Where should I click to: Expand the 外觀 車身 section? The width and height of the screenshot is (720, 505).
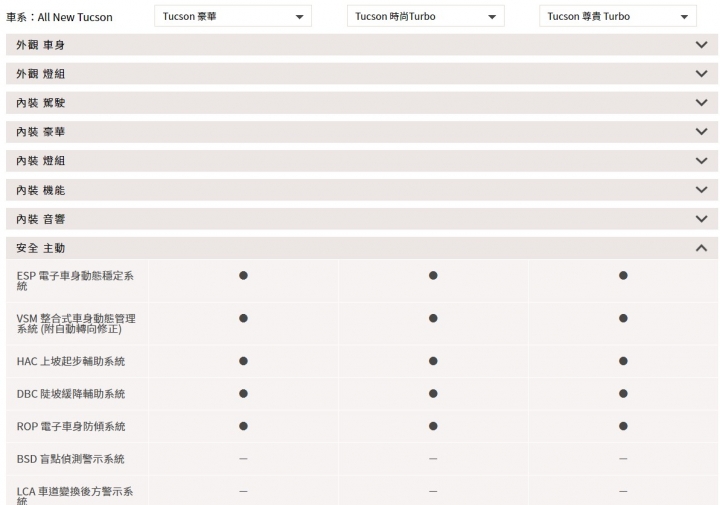pyautogui.click(x=362, y=45)
